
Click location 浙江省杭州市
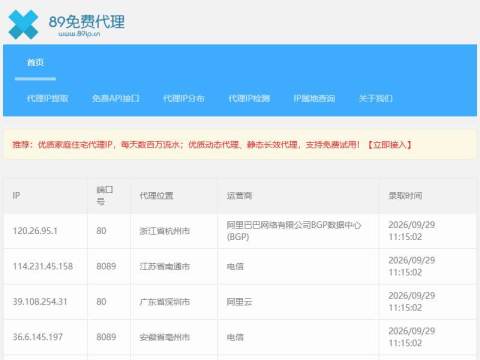[x=165, y=231]
